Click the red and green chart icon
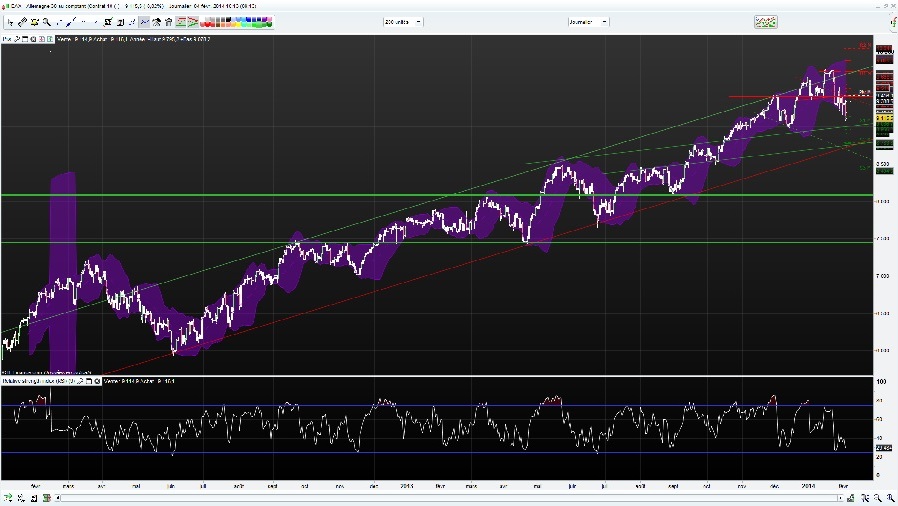Image resolution: width=898 pixels, height=506 pixels. [181, 22]
